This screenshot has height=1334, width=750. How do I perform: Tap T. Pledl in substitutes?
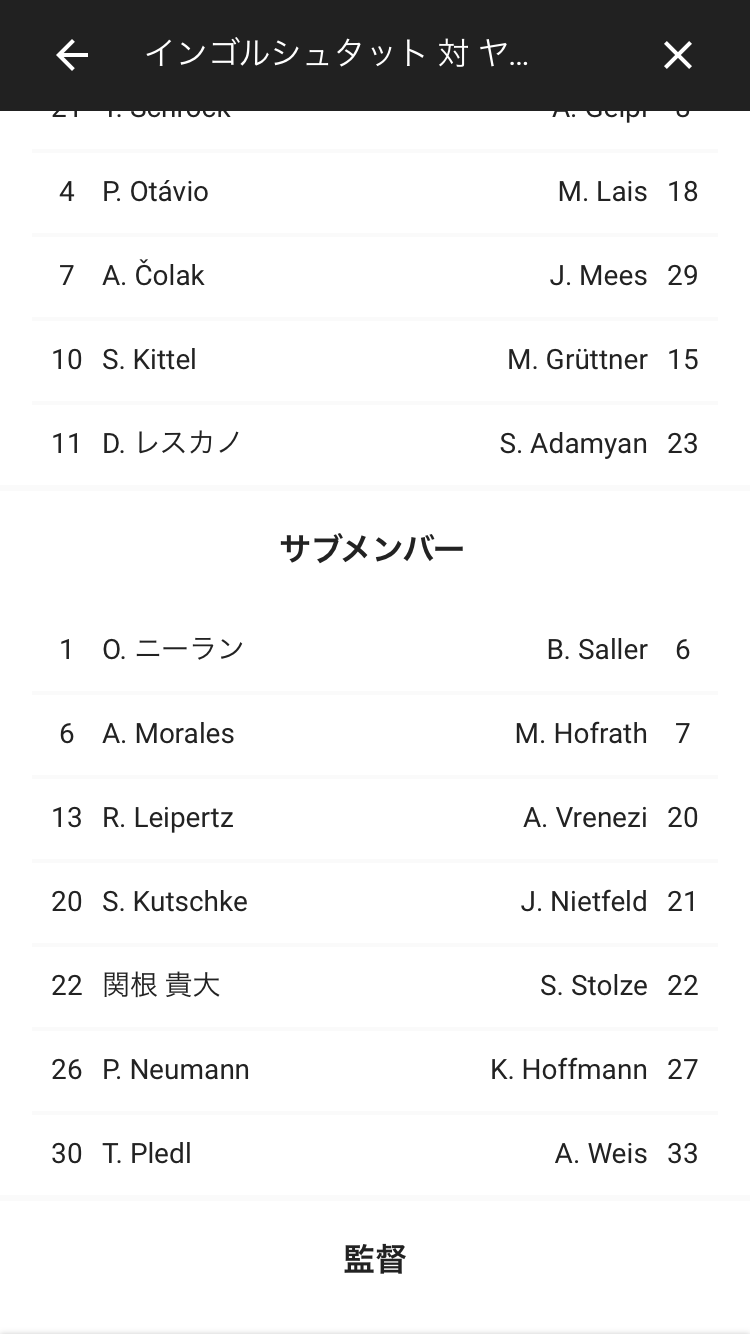pyautogui.click(x=146, y=1154)
